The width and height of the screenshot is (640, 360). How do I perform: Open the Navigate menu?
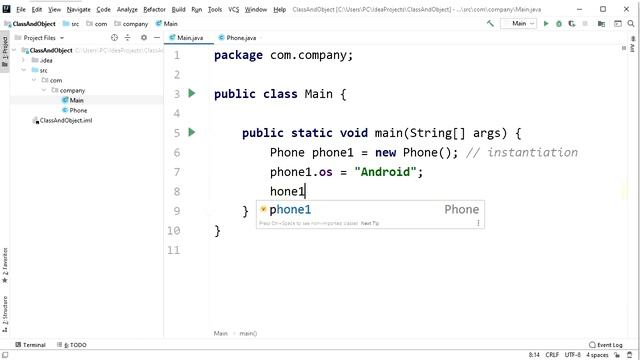click(78, 9)
